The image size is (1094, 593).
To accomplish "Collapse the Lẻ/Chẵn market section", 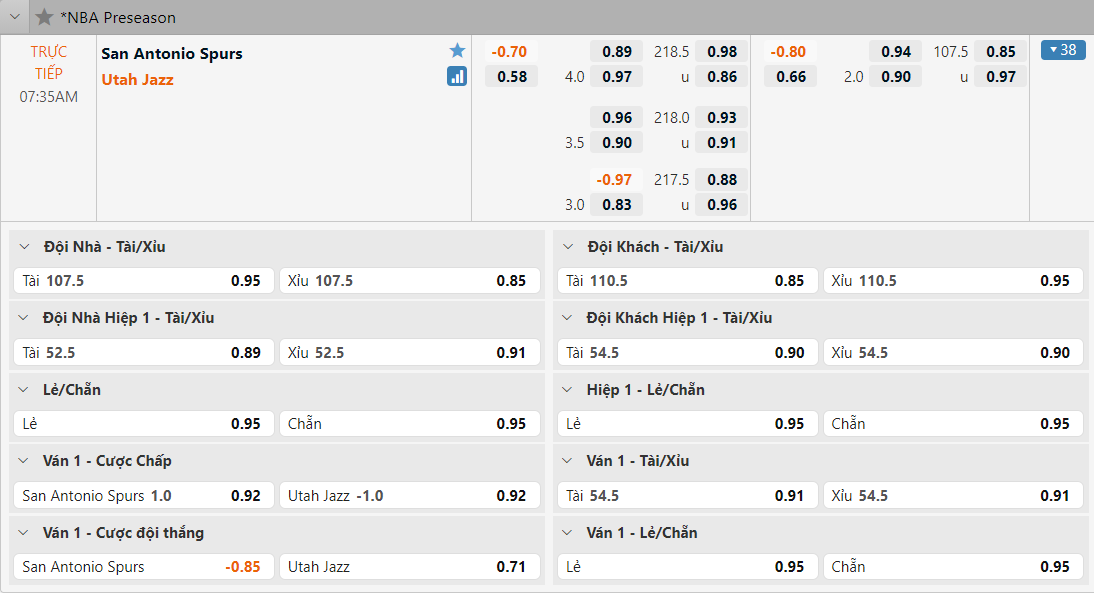I will pyautogui.click(x=25, y=390).
